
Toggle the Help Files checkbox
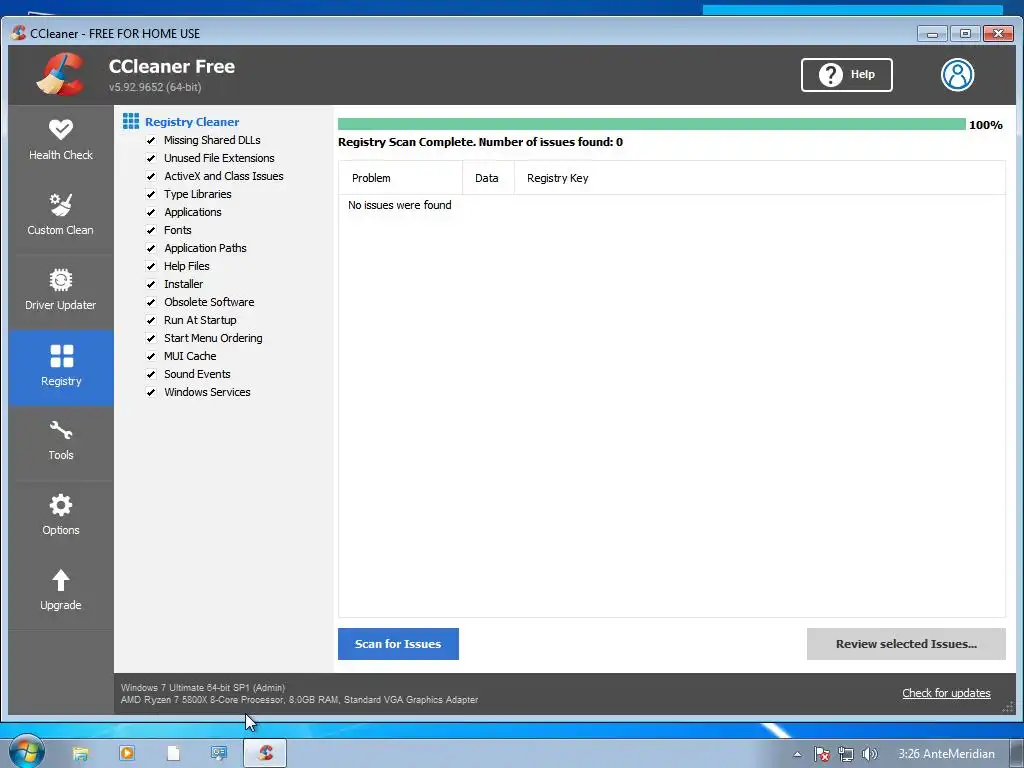pos(151,266)
